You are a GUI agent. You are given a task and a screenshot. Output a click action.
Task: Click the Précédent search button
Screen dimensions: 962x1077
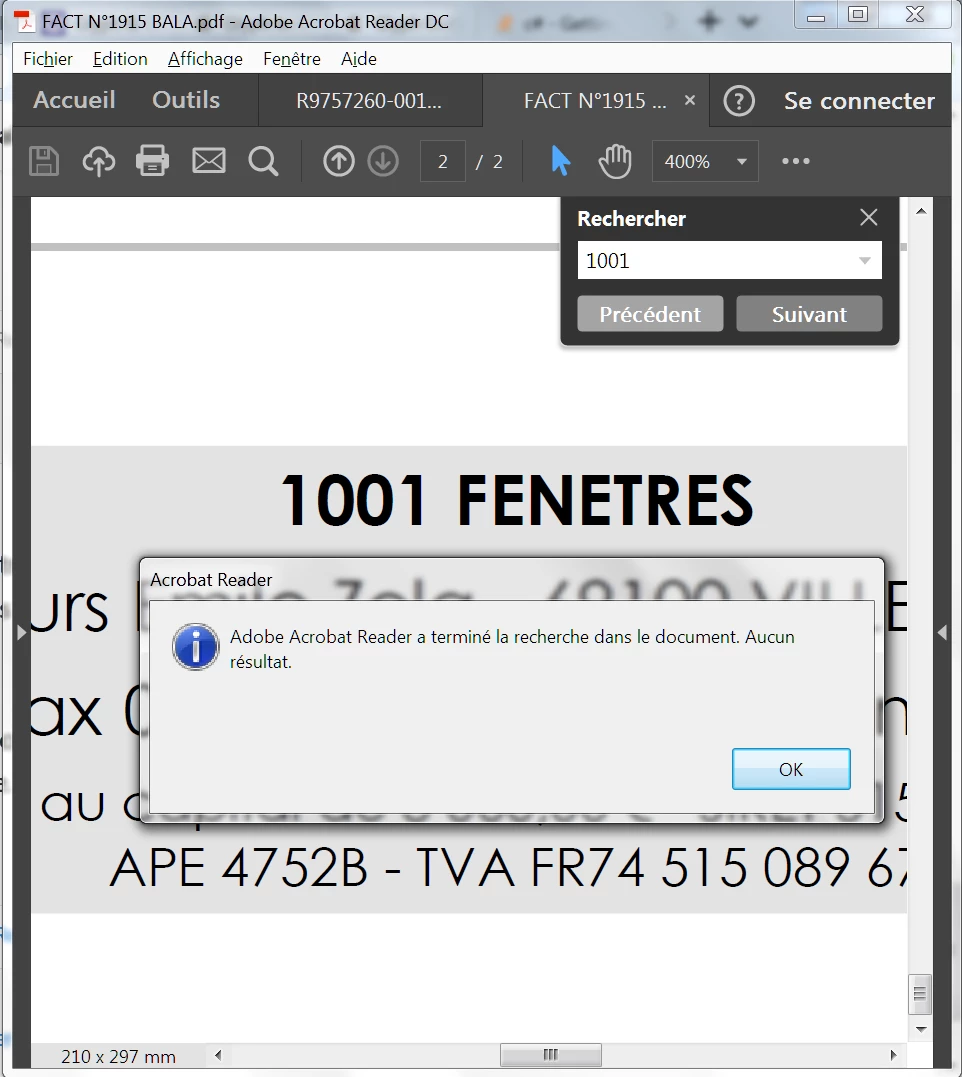[x=650, y=314]
